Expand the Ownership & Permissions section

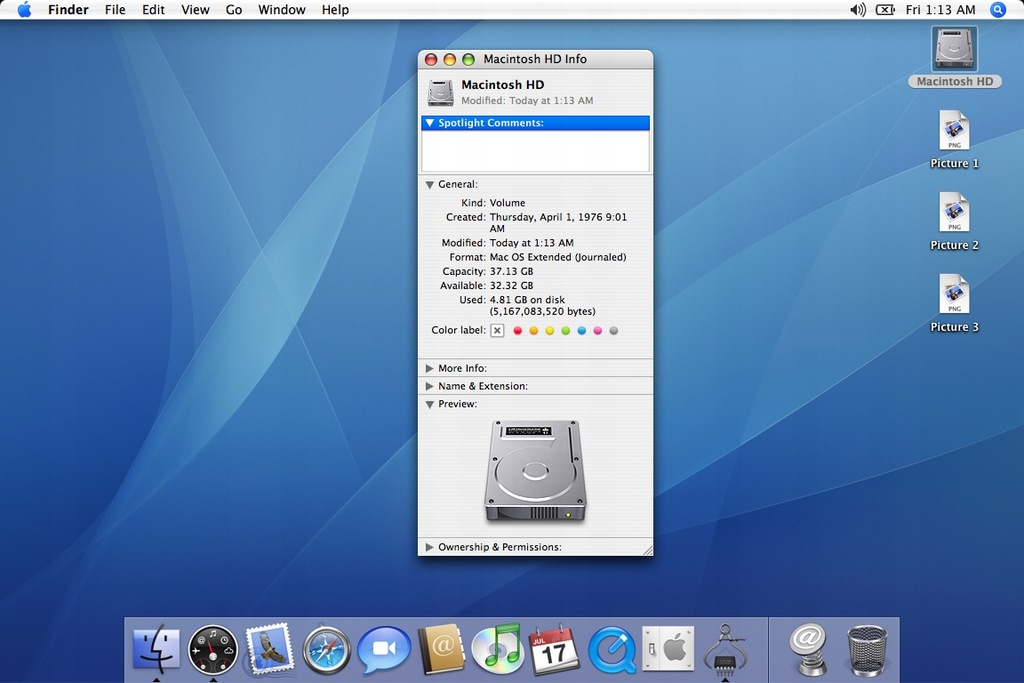pos(430,547)
